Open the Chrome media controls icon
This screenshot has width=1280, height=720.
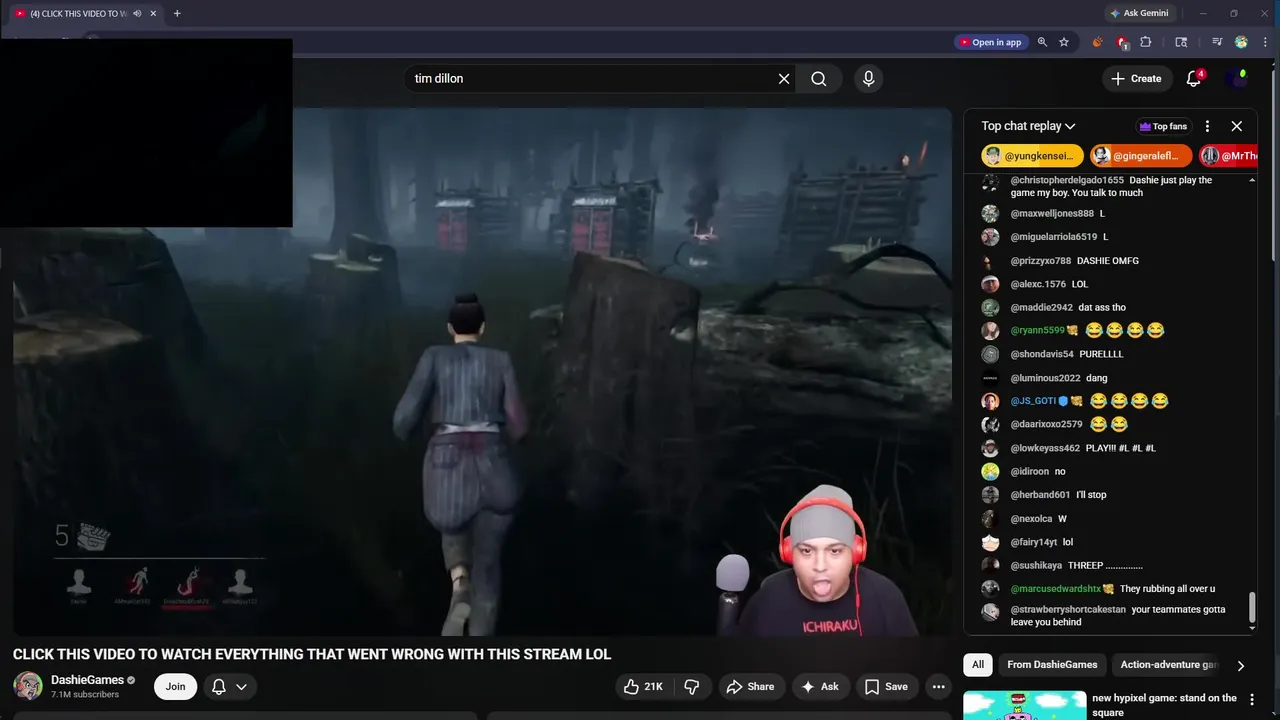point(1217,42)
